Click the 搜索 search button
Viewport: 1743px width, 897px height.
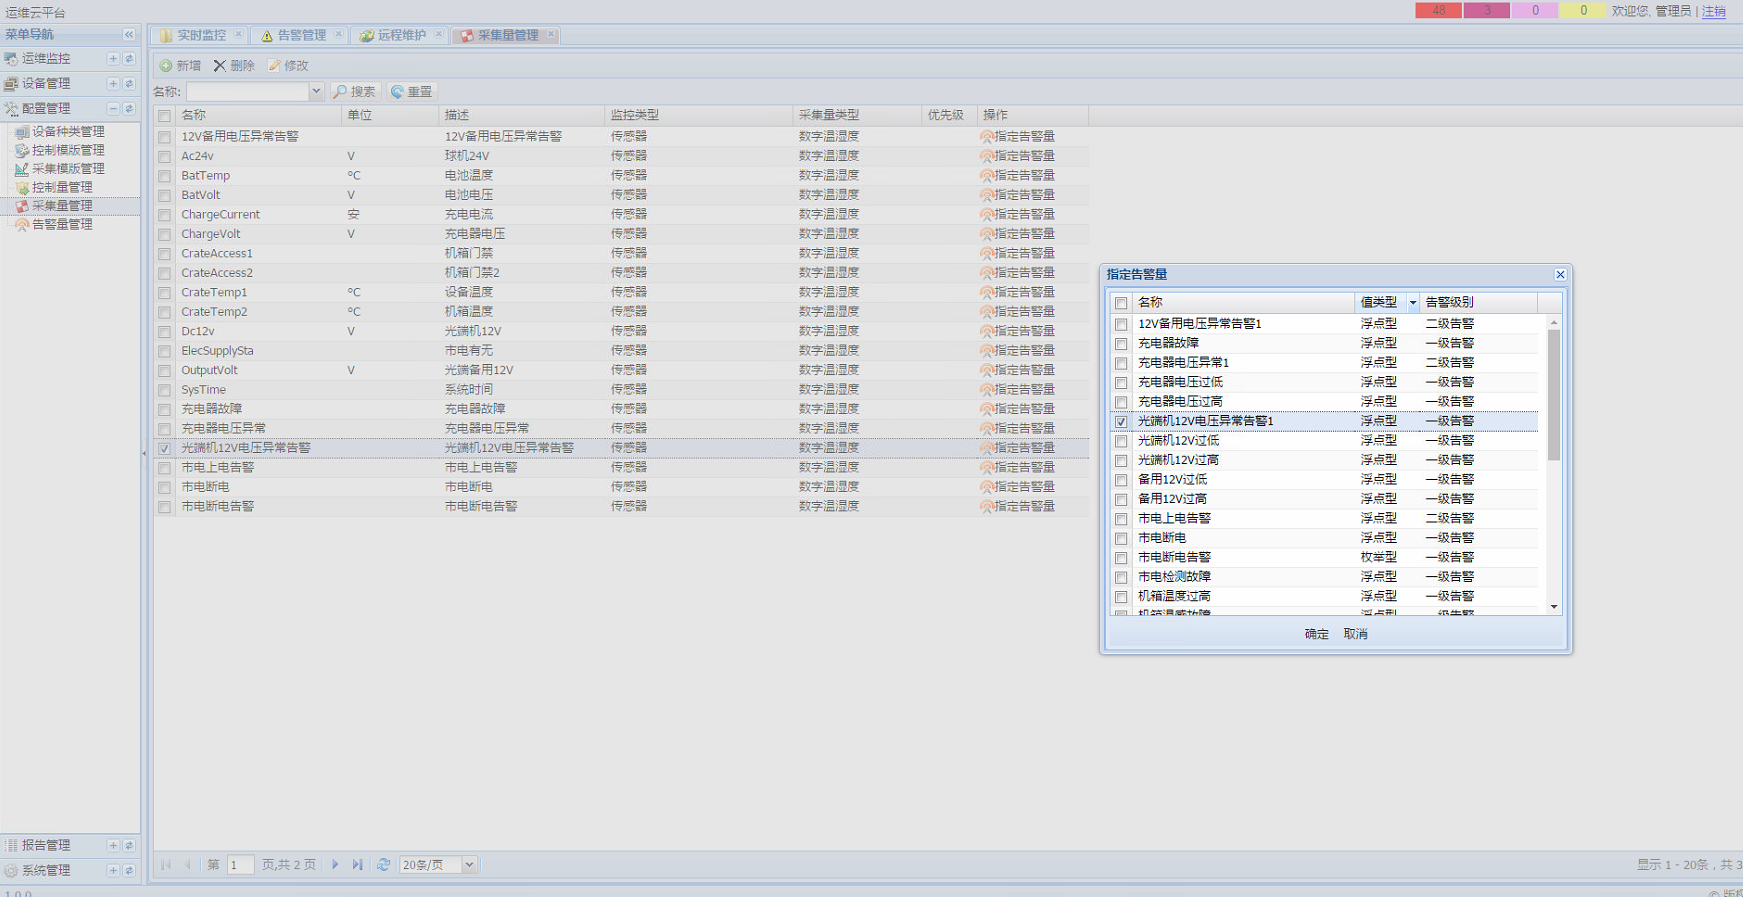355,92
